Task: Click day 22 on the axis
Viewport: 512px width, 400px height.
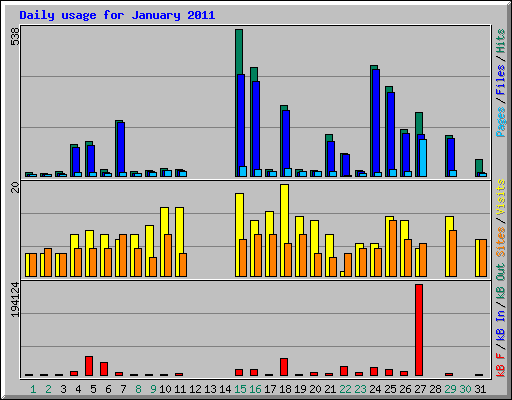Action: 345,389
